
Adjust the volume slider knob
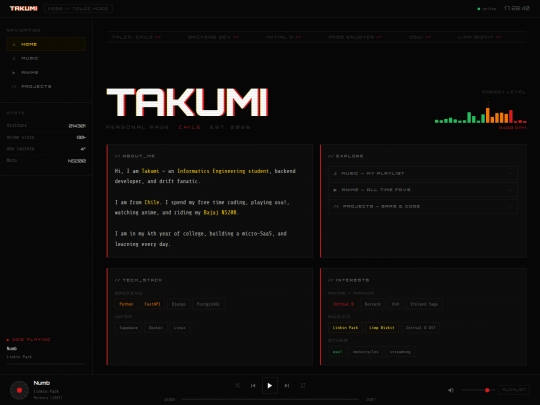[487, 390]
